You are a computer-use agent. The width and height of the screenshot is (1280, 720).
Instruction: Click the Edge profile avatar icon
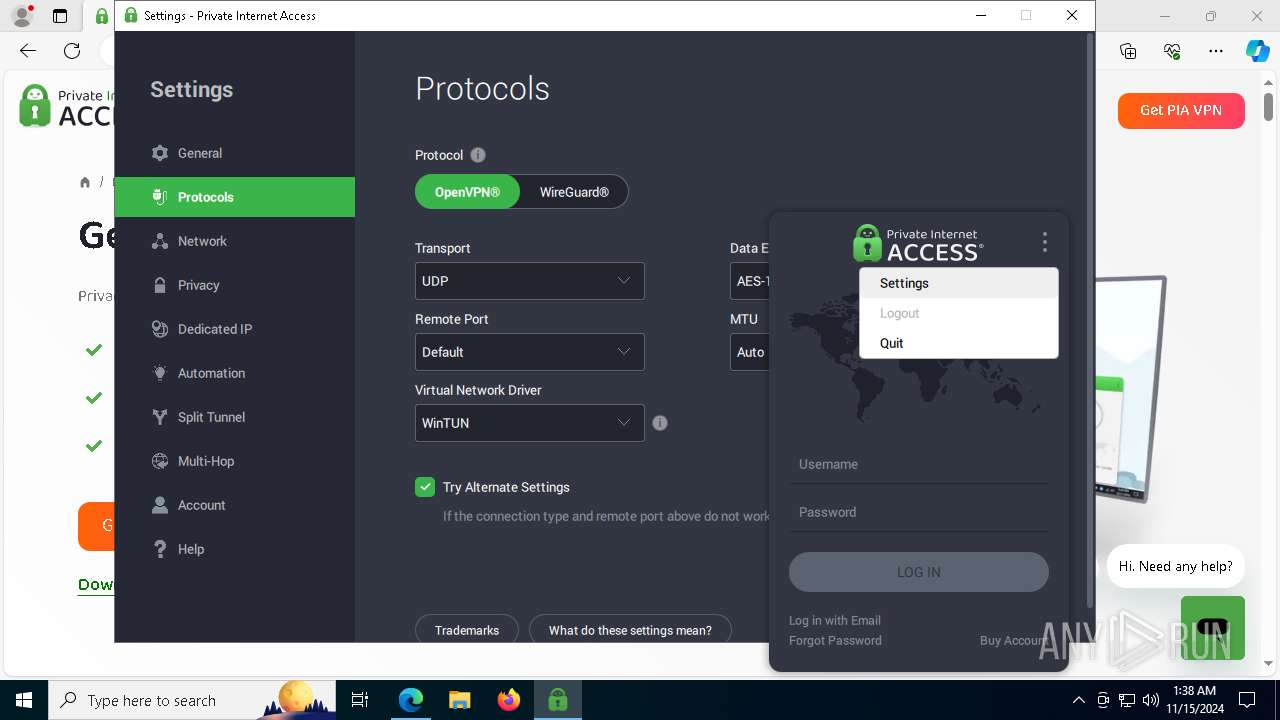[x=21, y=16]
